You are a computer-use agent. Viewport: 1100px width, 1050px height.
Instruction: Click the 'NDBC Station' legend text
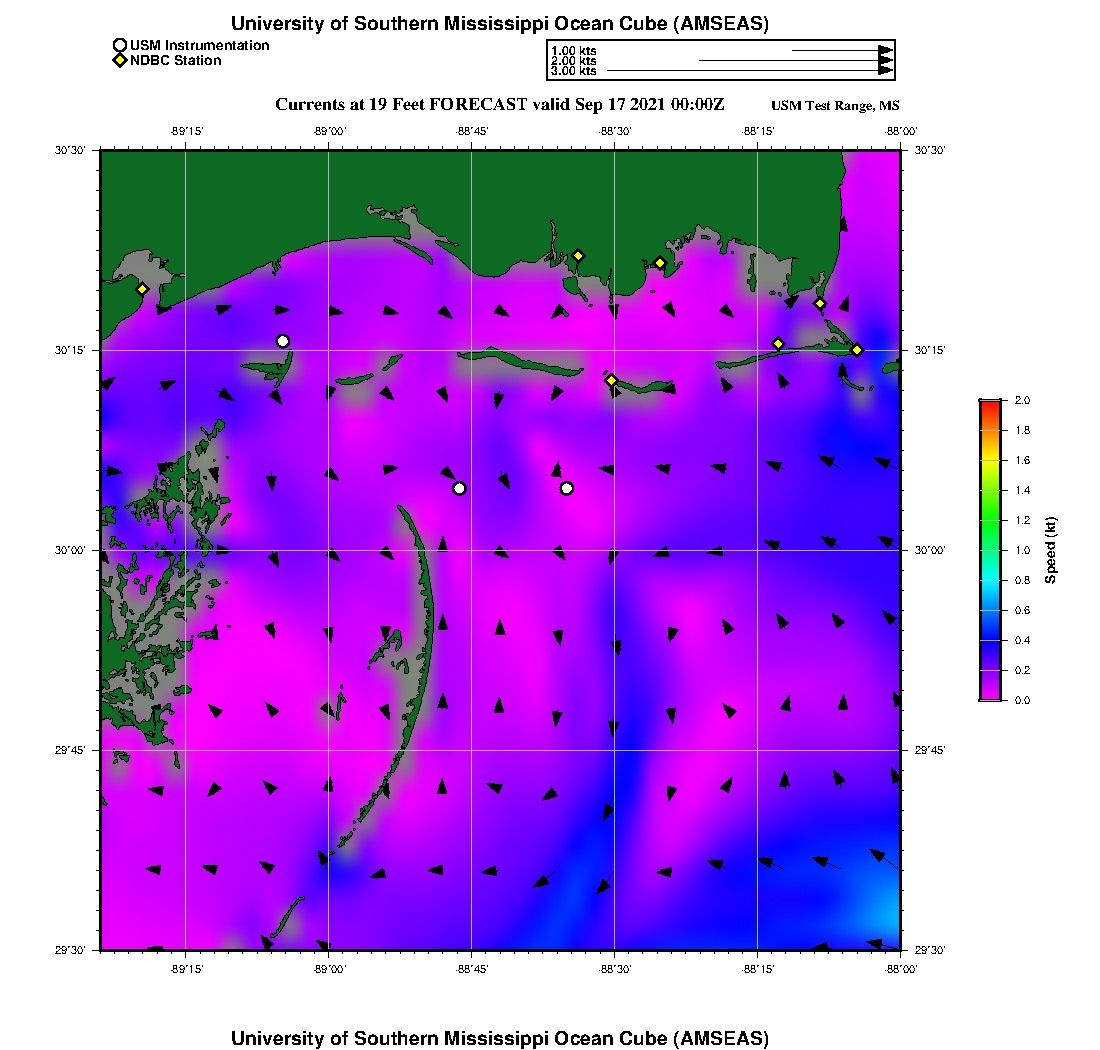[x=175, y=60]
